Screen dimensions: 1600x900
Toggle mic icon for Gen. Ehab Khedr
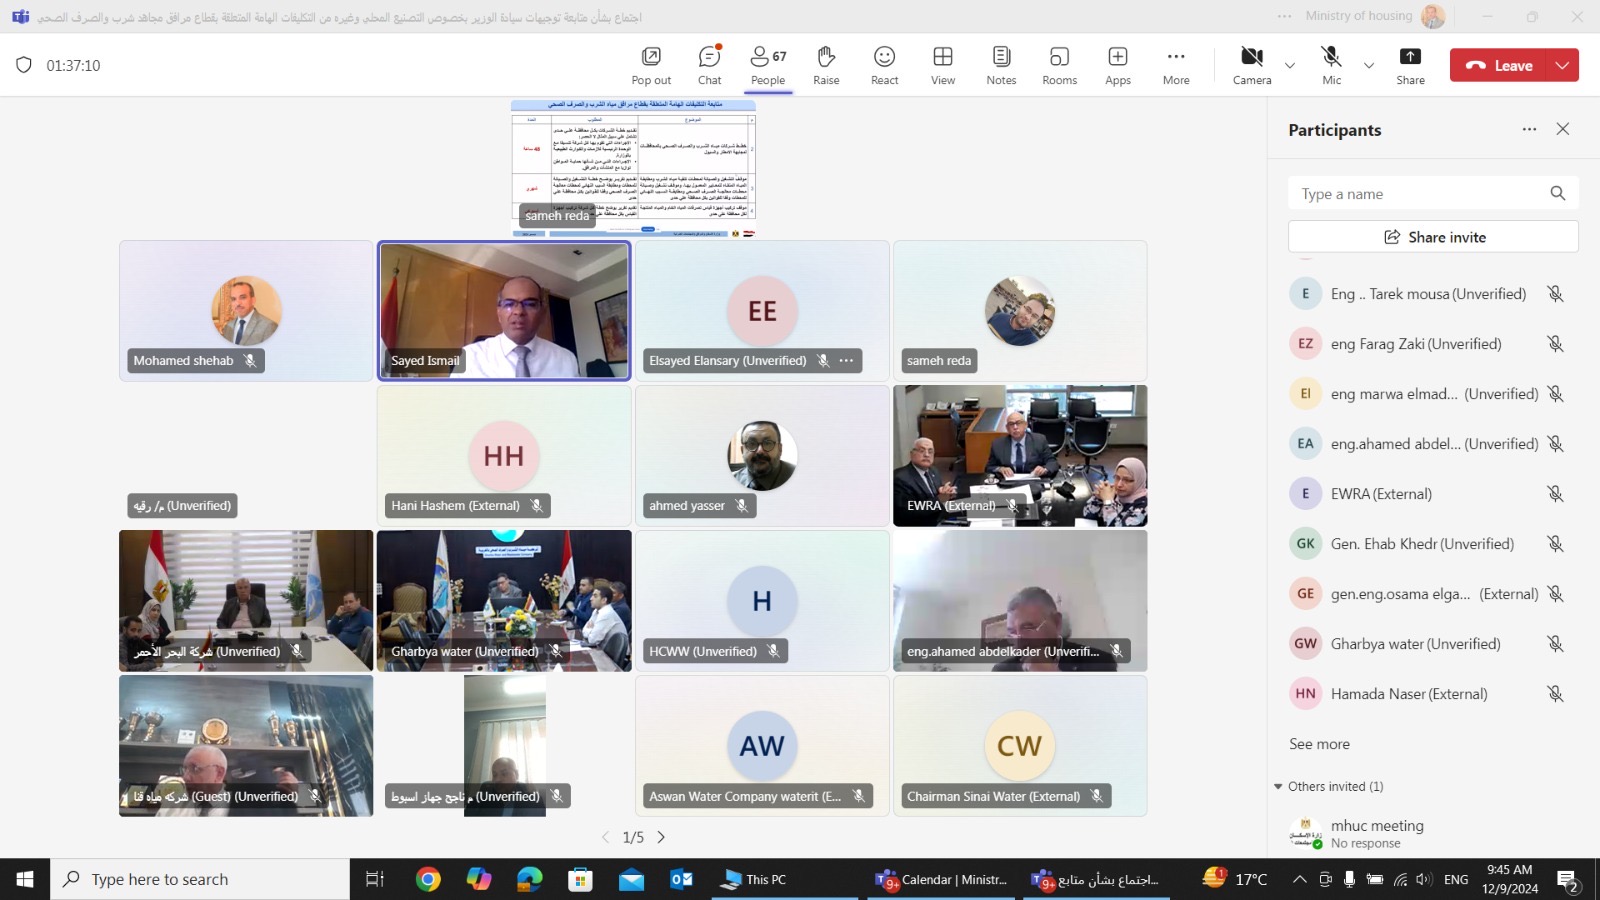1555,544
